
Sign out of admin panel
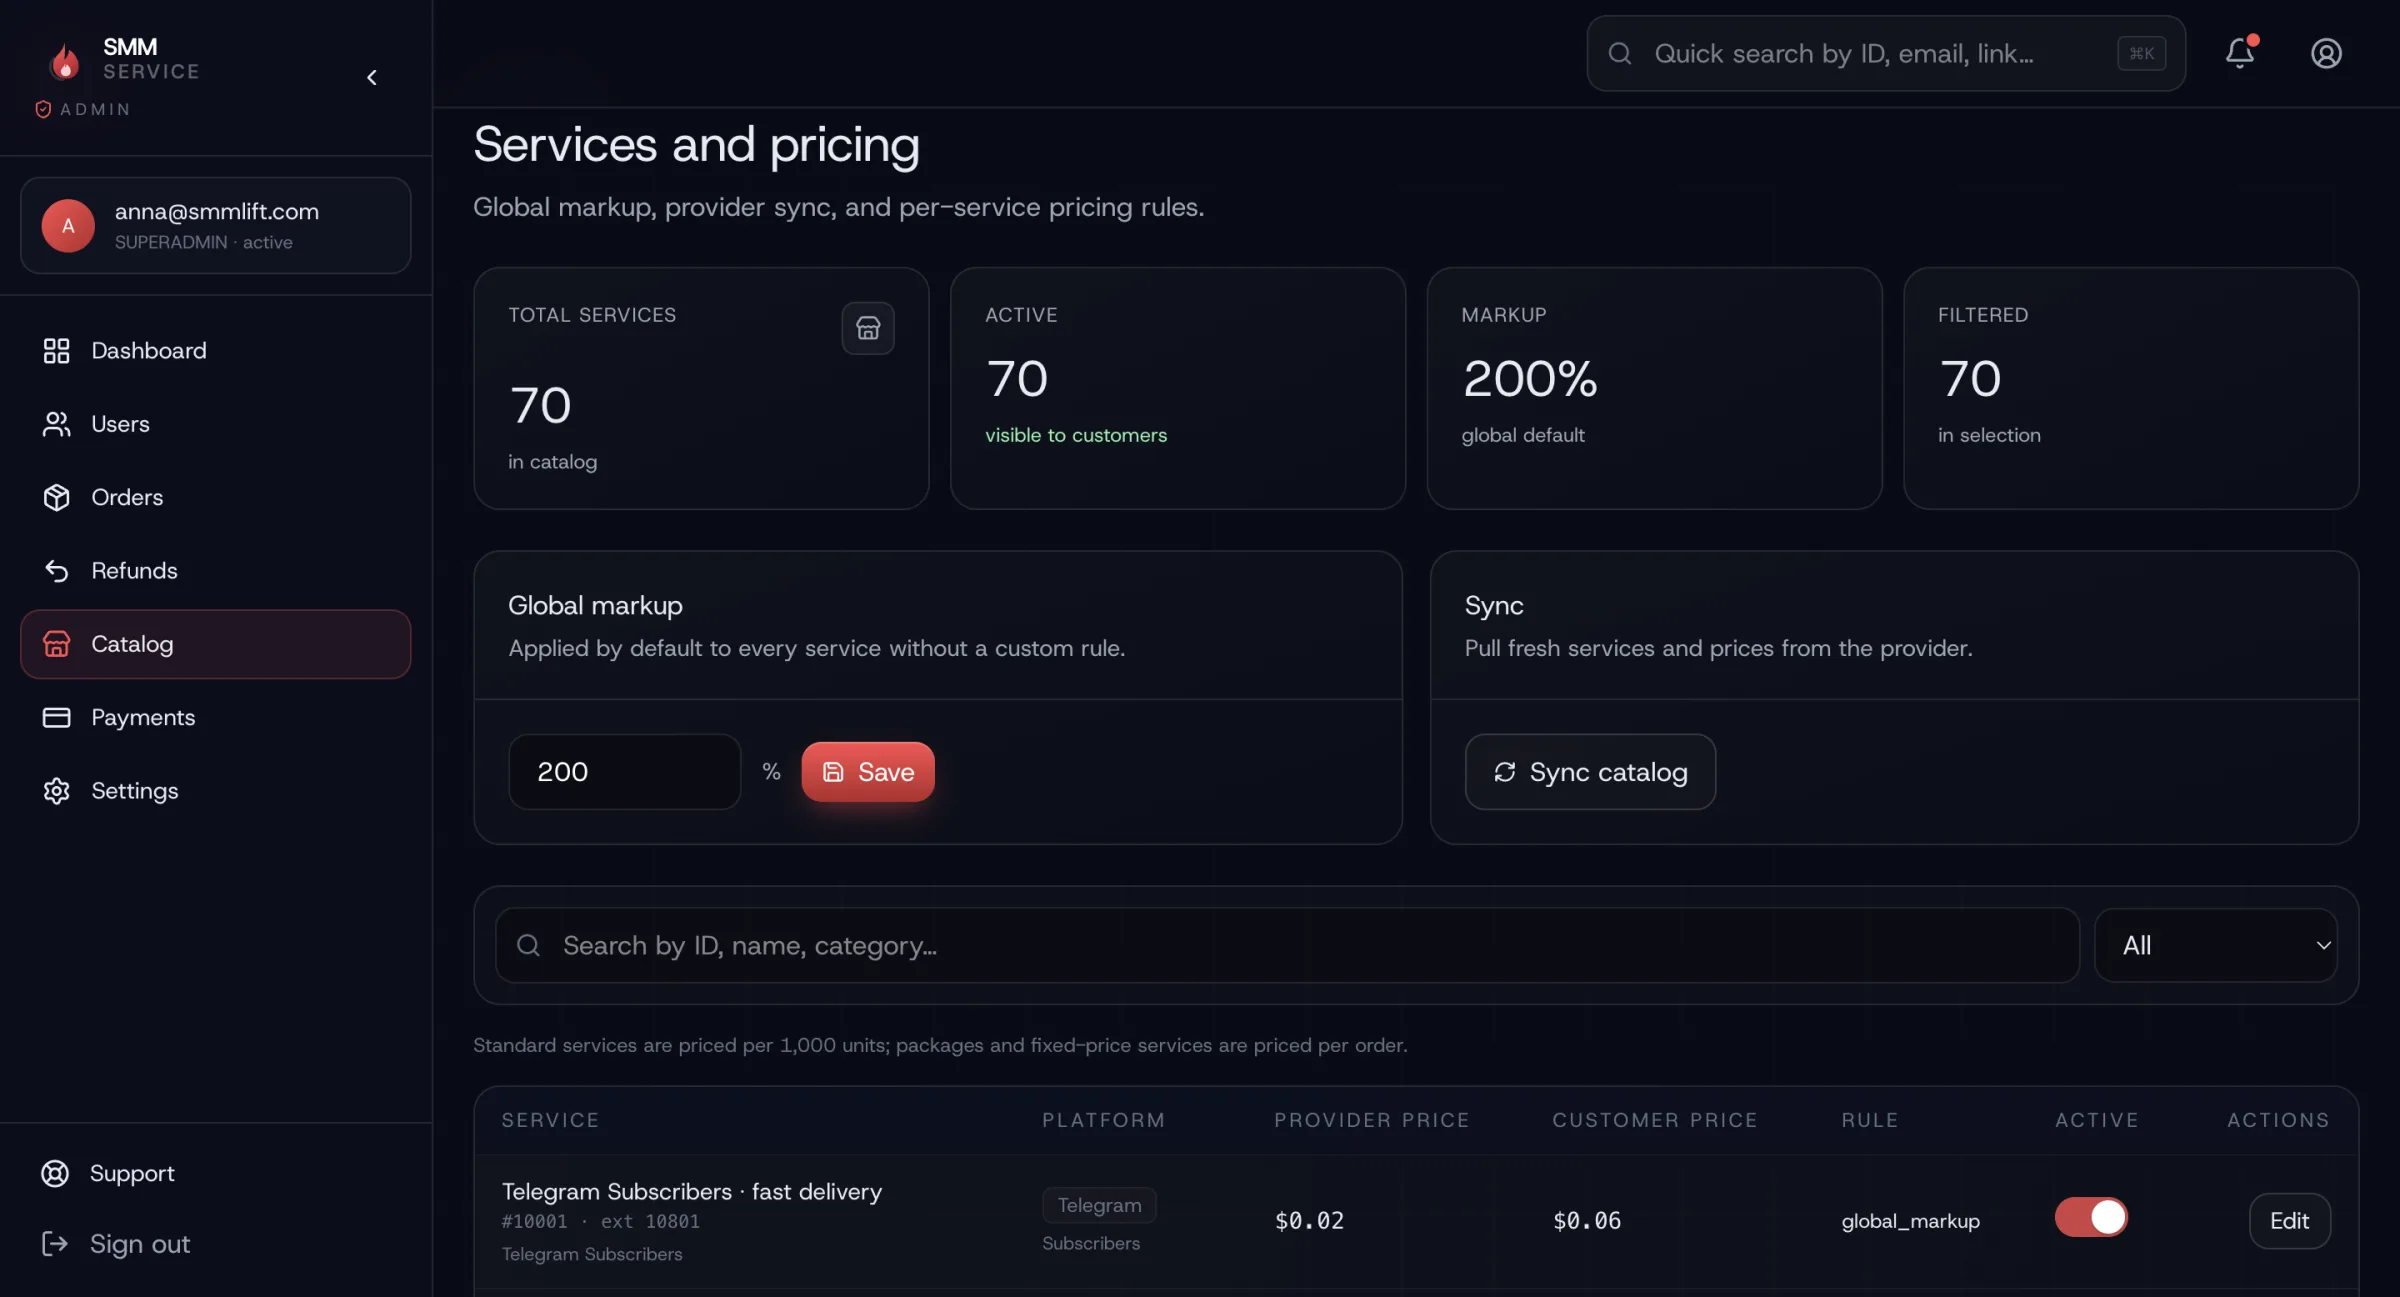point(139,1243)
